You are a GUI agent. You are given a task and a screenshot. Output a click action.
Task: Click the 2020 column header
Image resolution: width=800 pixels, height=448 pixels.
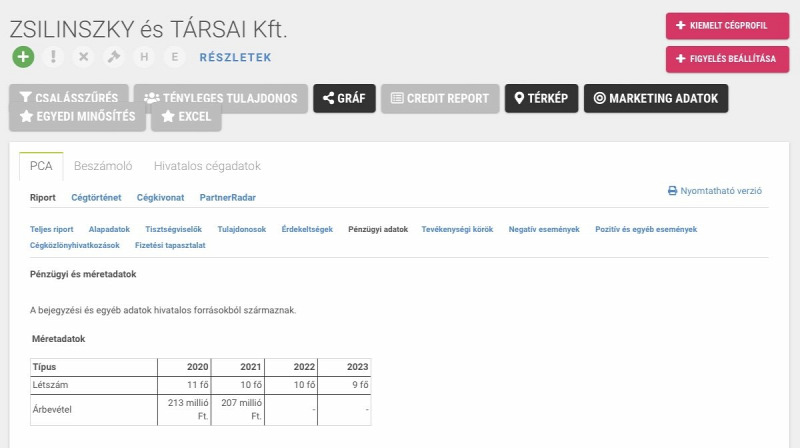[x=184, y=367]
